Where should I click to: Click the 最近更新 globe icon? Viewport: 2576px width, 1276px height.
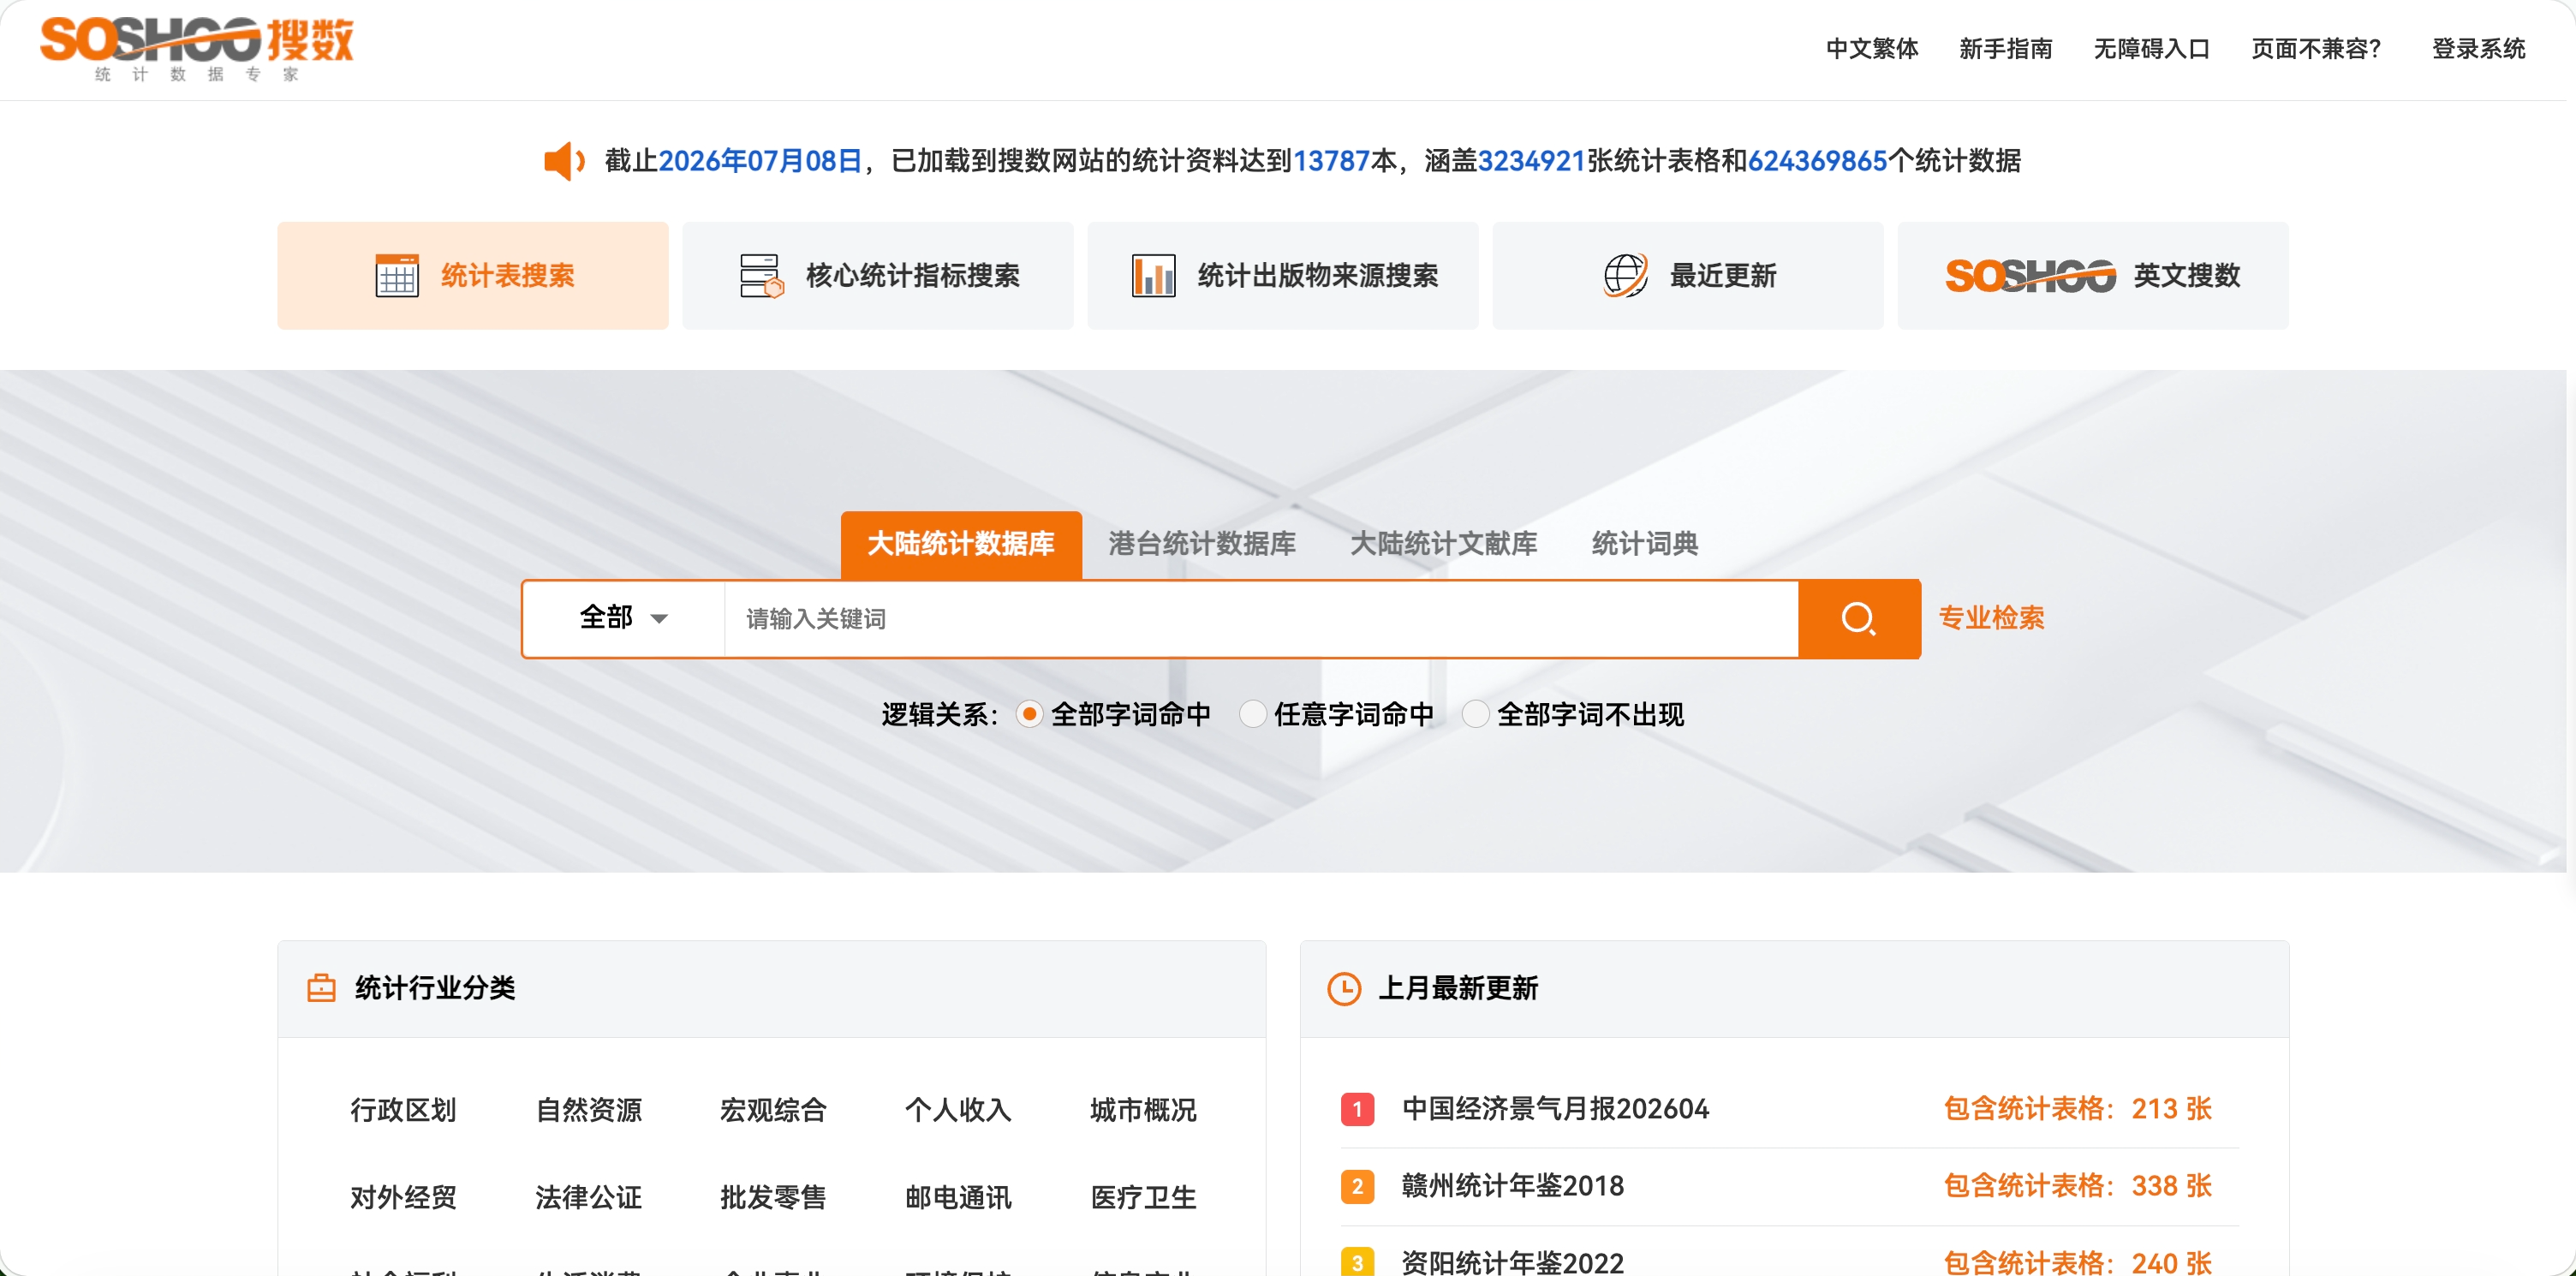1625,276
